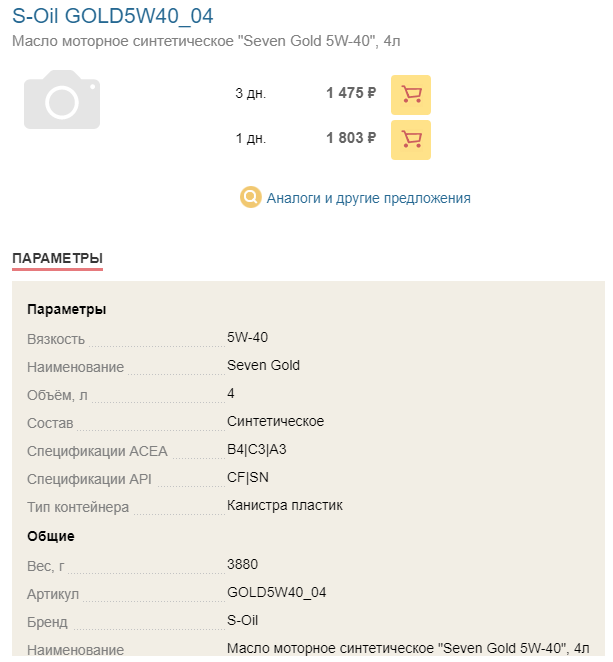Click the 1 475 ₽ price
Viewport: 613px width, 662px height.
pos(351,93)
